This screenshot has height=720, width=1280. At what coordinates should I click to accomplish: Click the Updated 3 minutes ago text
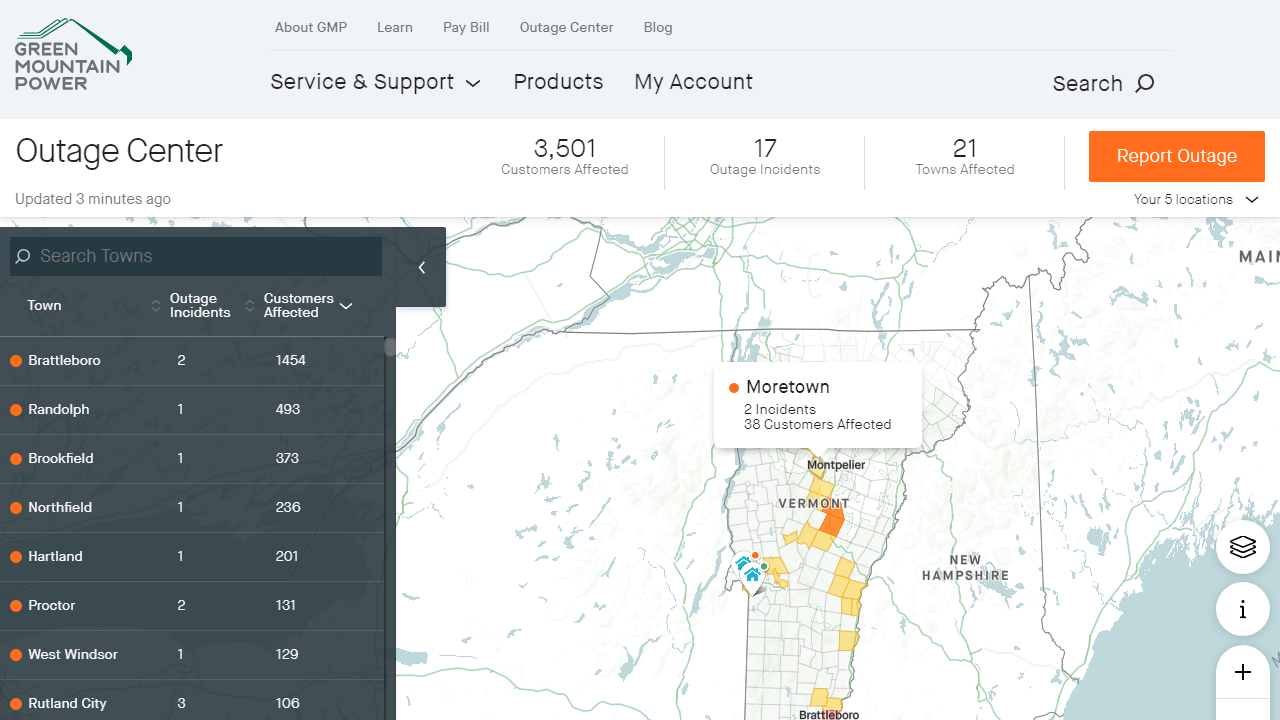[x=93, y=199]
